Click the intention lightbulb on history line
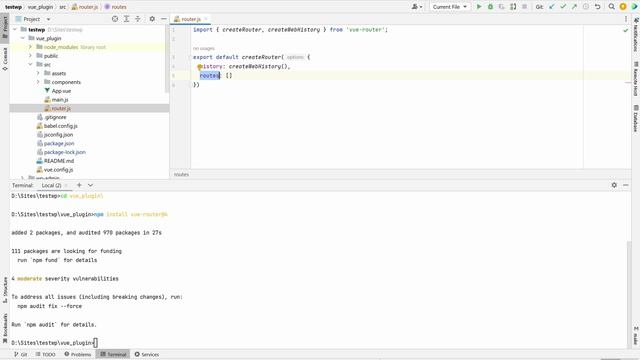Image resolution: width=640 pixels, height=360 pixels. pyautogui.click(x=200, y=67)
